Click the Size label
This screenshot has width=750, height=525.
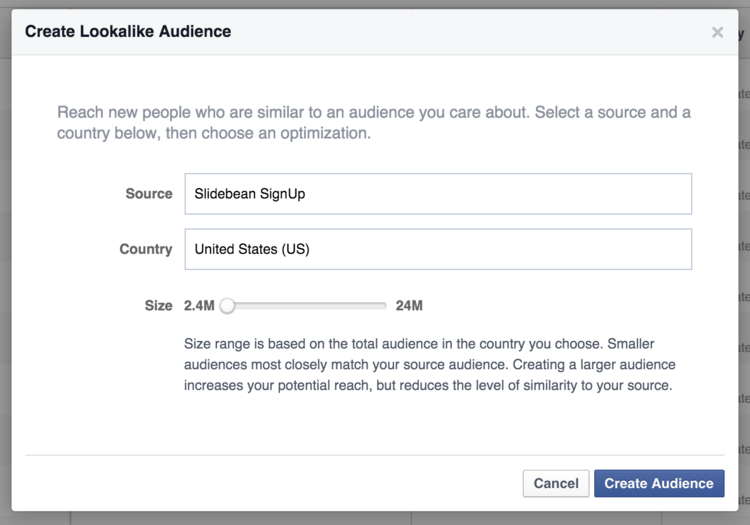pos(158,305)
